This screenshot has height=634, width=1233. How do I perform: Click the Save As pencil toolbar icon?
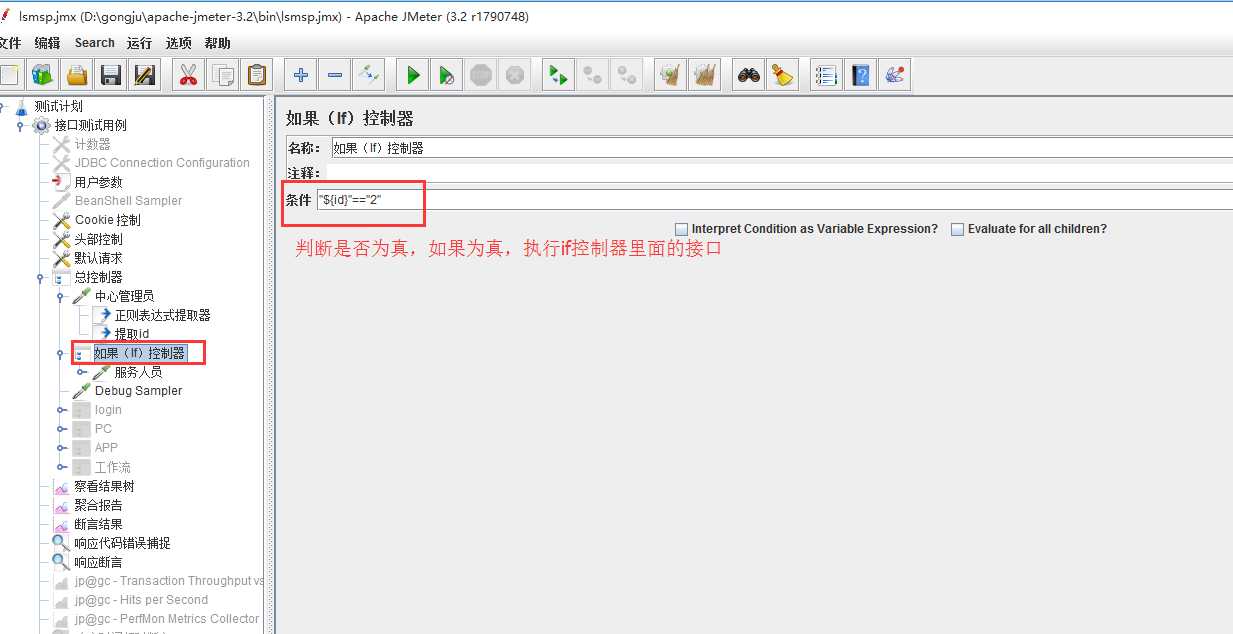[145, 75]
